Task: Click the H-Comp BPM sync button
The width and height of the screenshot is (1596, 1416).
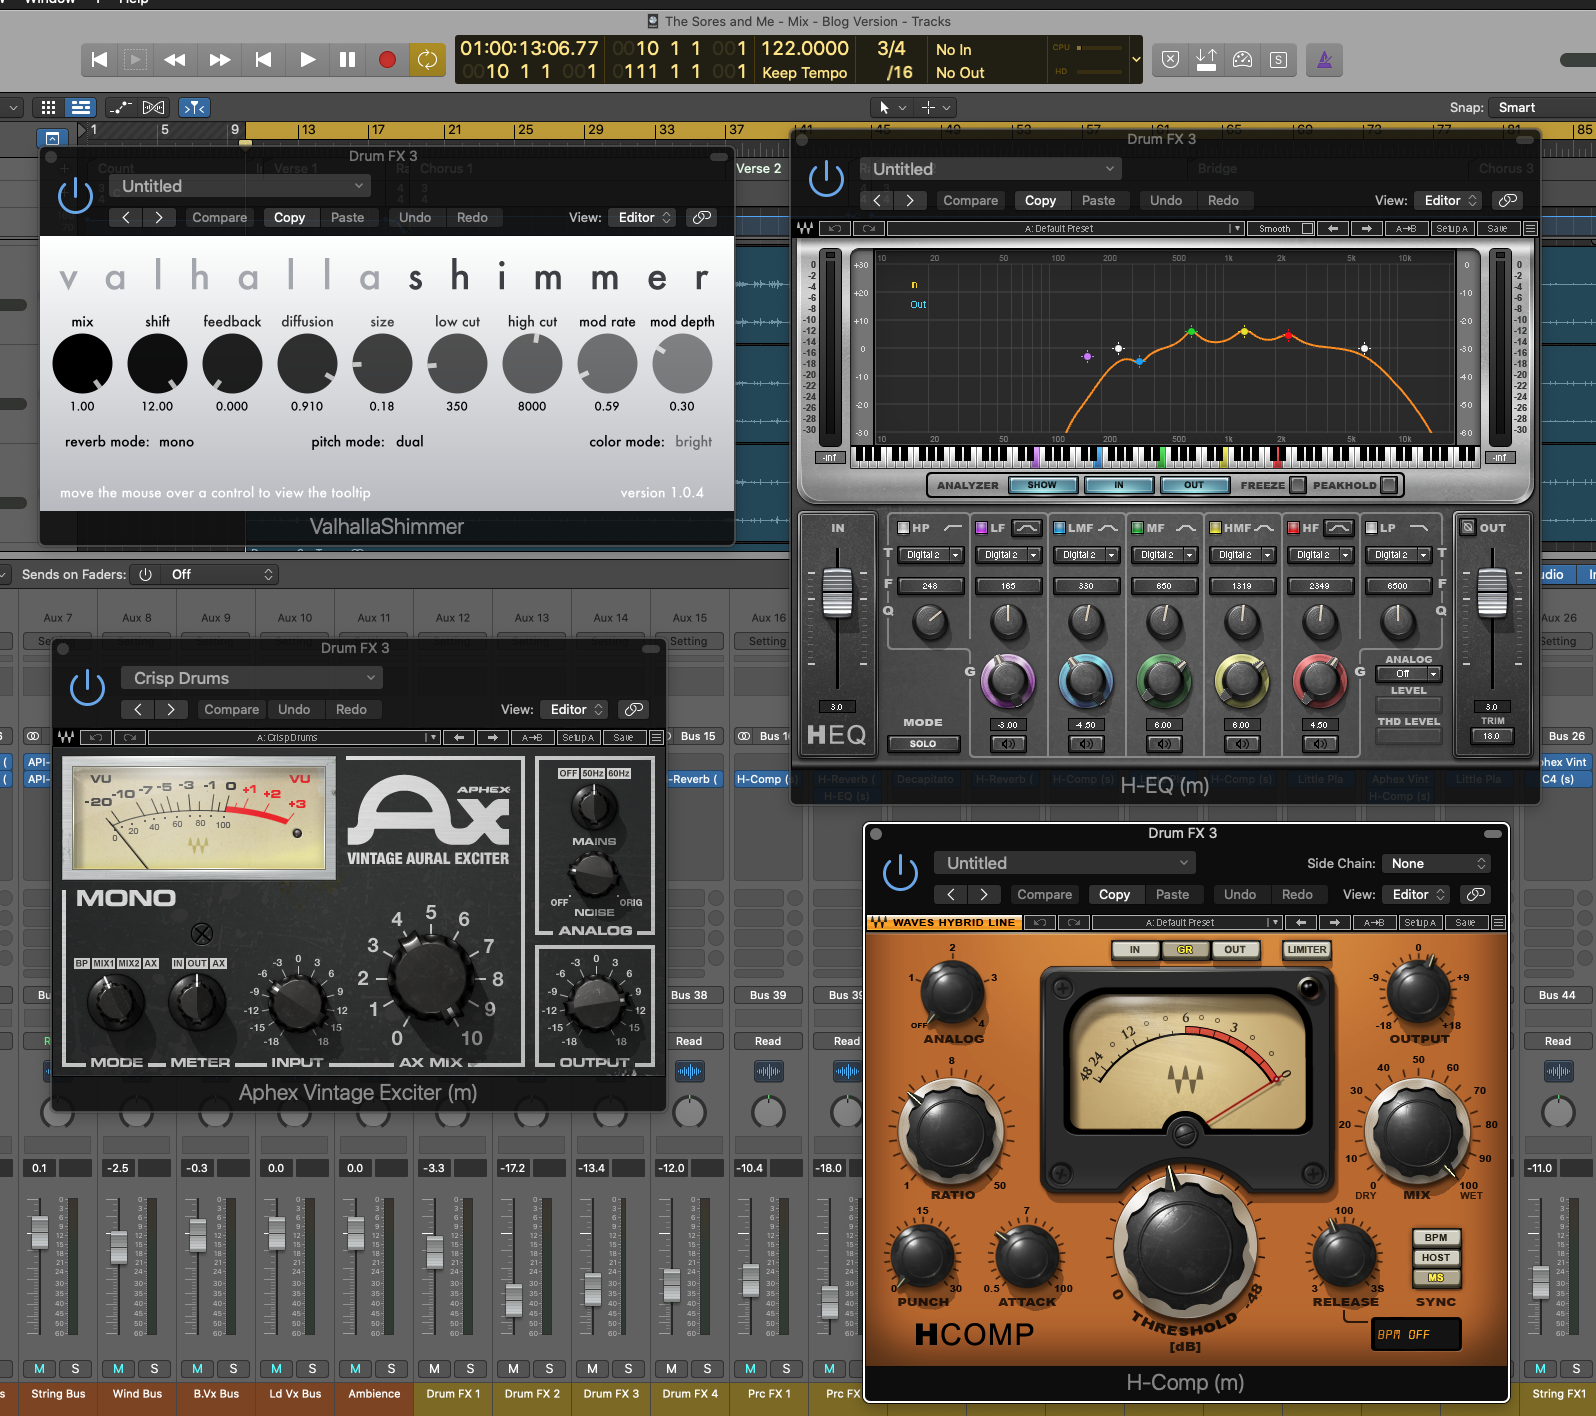Action: pyautogui.click(x=1436, y=1237)
